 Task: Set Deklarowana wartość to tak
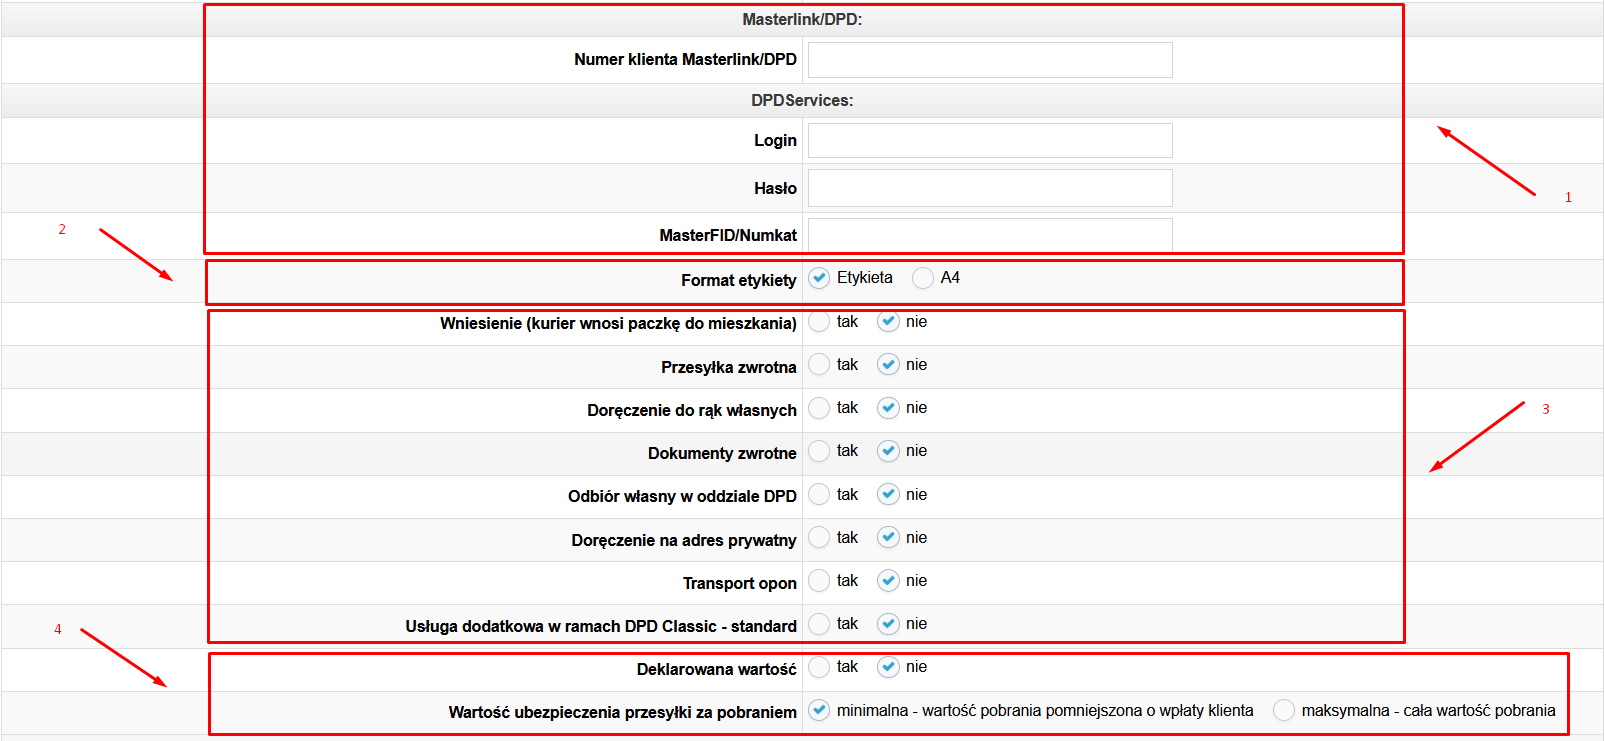click(819, 667)
